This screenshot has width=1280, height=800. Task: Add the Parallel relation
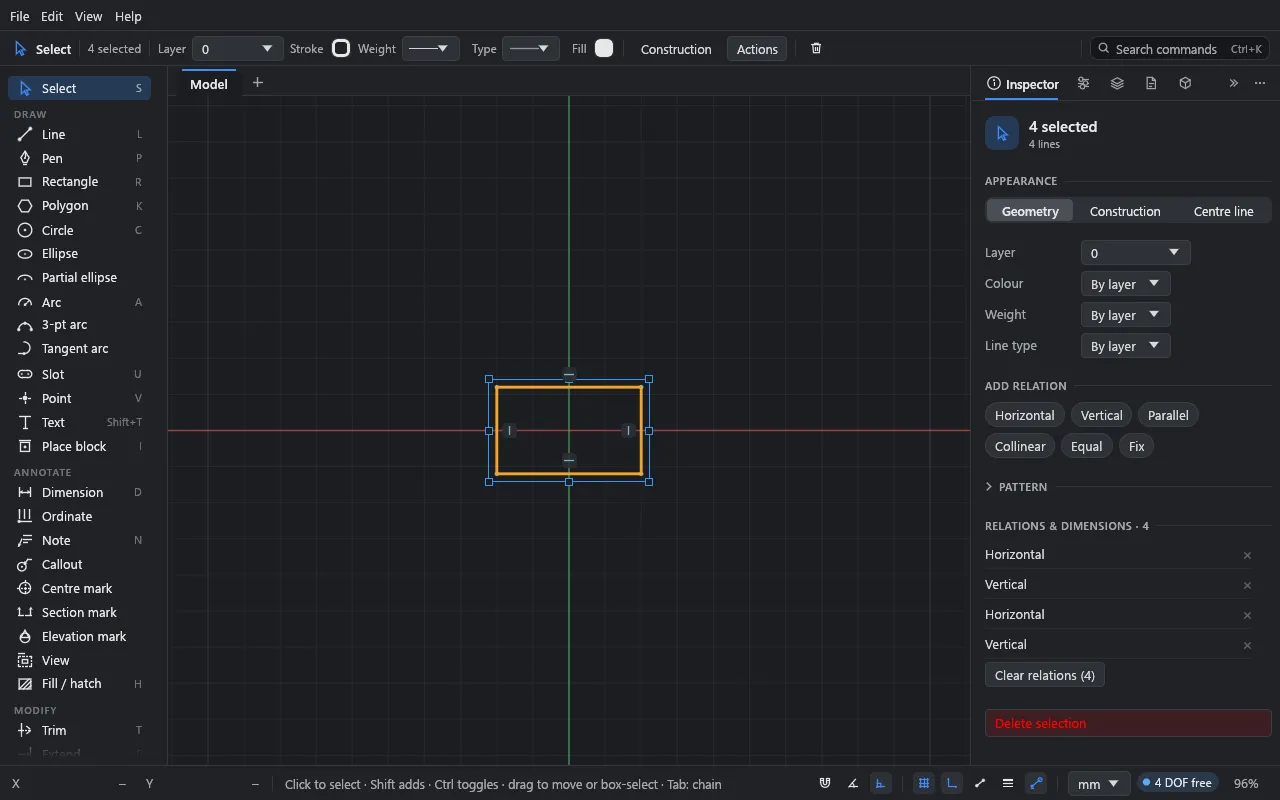click(1168, 415)
